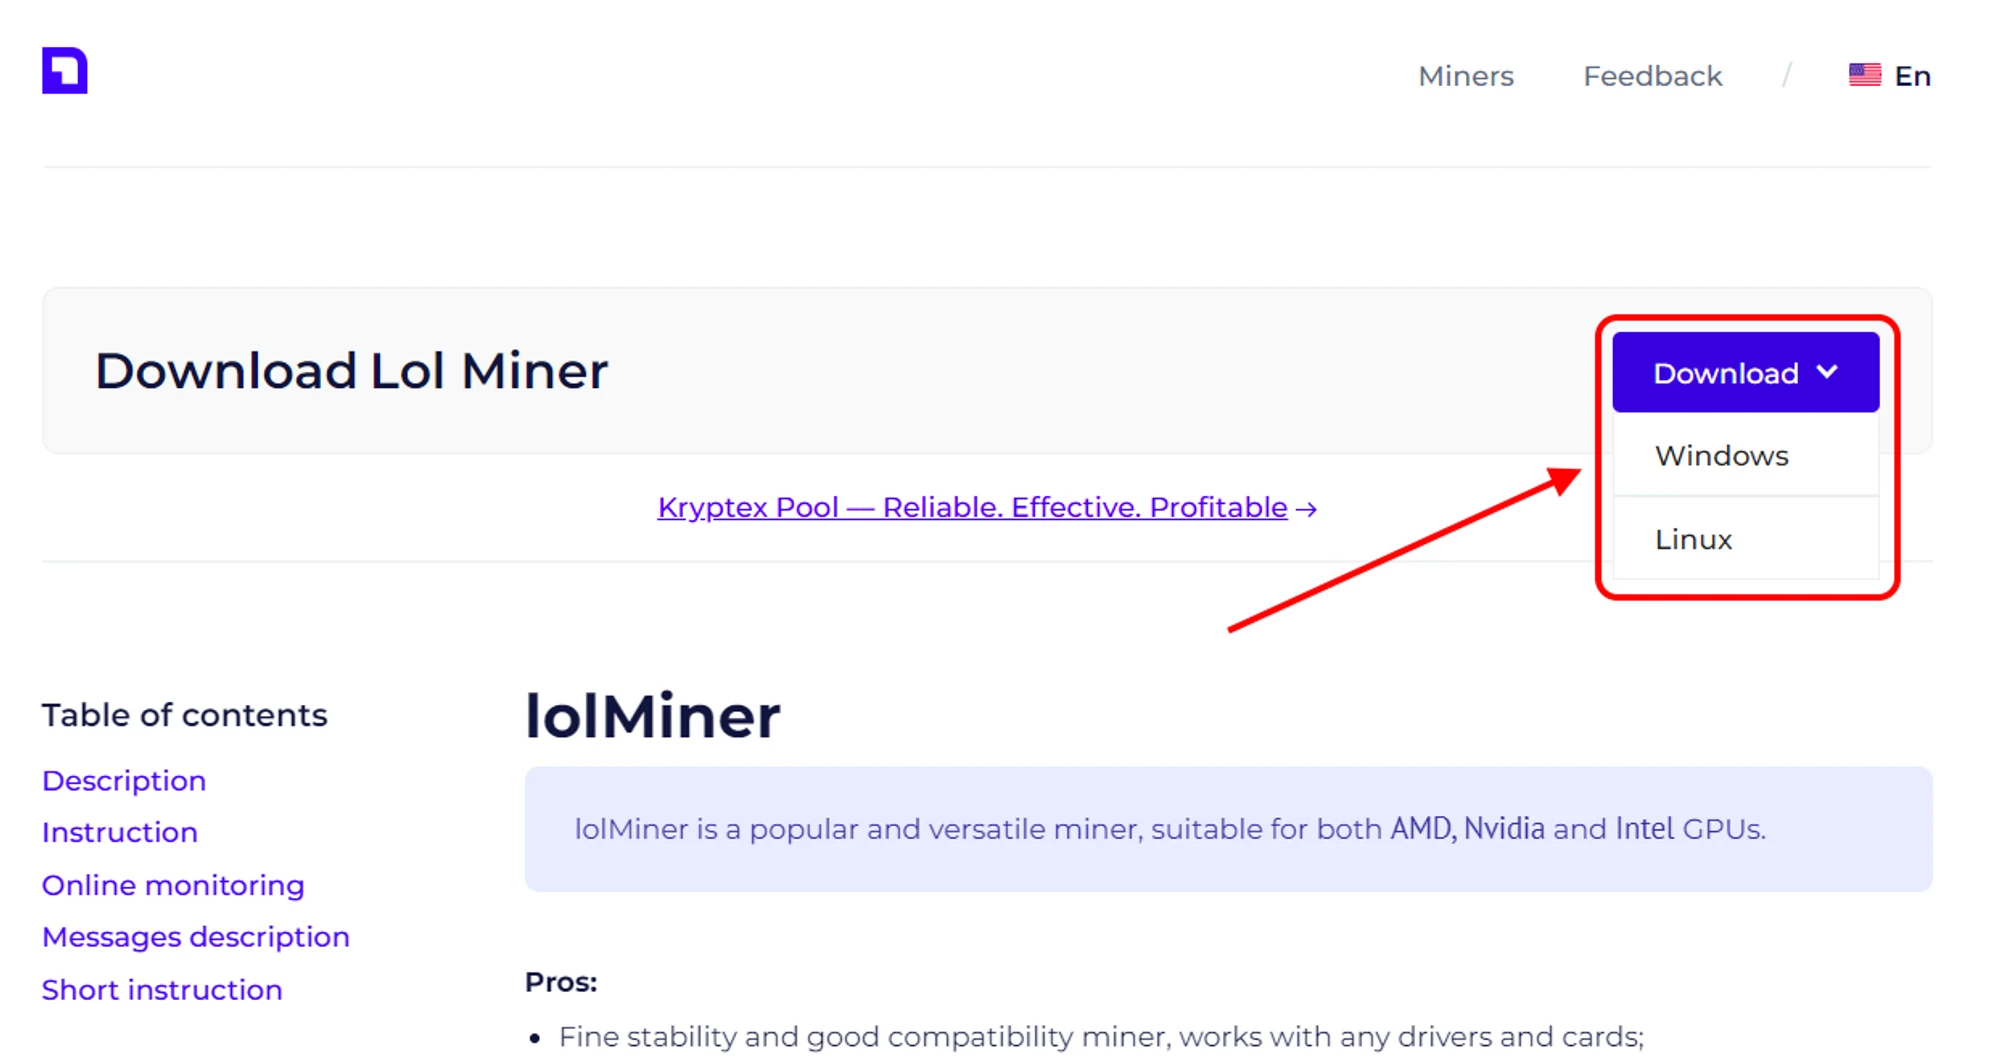The height and width of the screenshot is (1057, 2000).
Task: Open the Miners menu item
Action: [x=1465, y=76]
